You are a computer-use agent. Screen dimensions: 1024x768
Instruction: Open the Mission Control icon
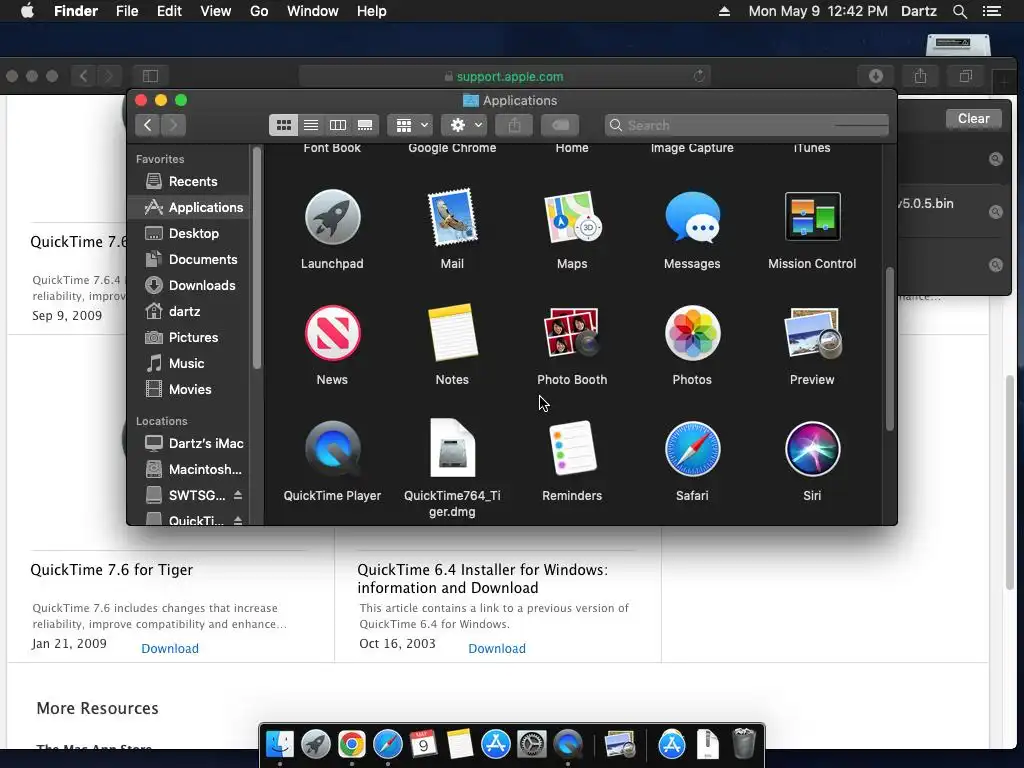812,217
